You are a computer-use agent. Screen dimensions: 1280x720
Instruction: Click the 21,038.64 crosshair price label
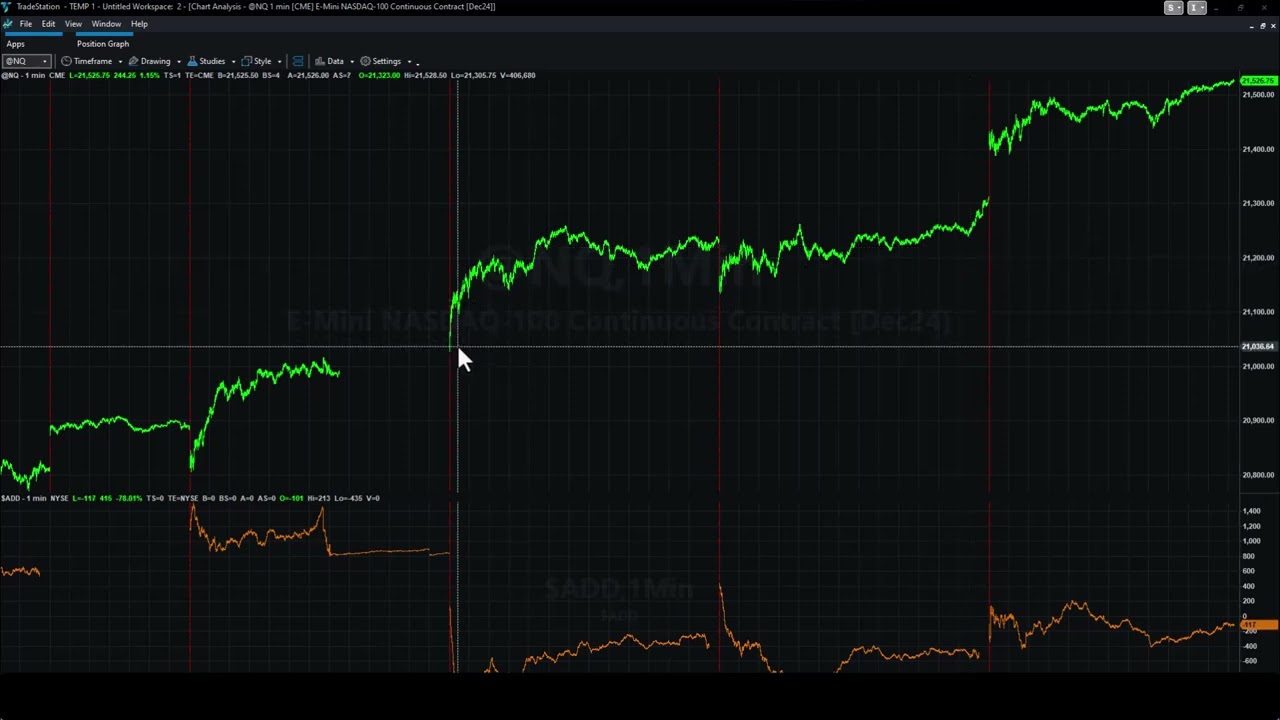(1258, 347)
